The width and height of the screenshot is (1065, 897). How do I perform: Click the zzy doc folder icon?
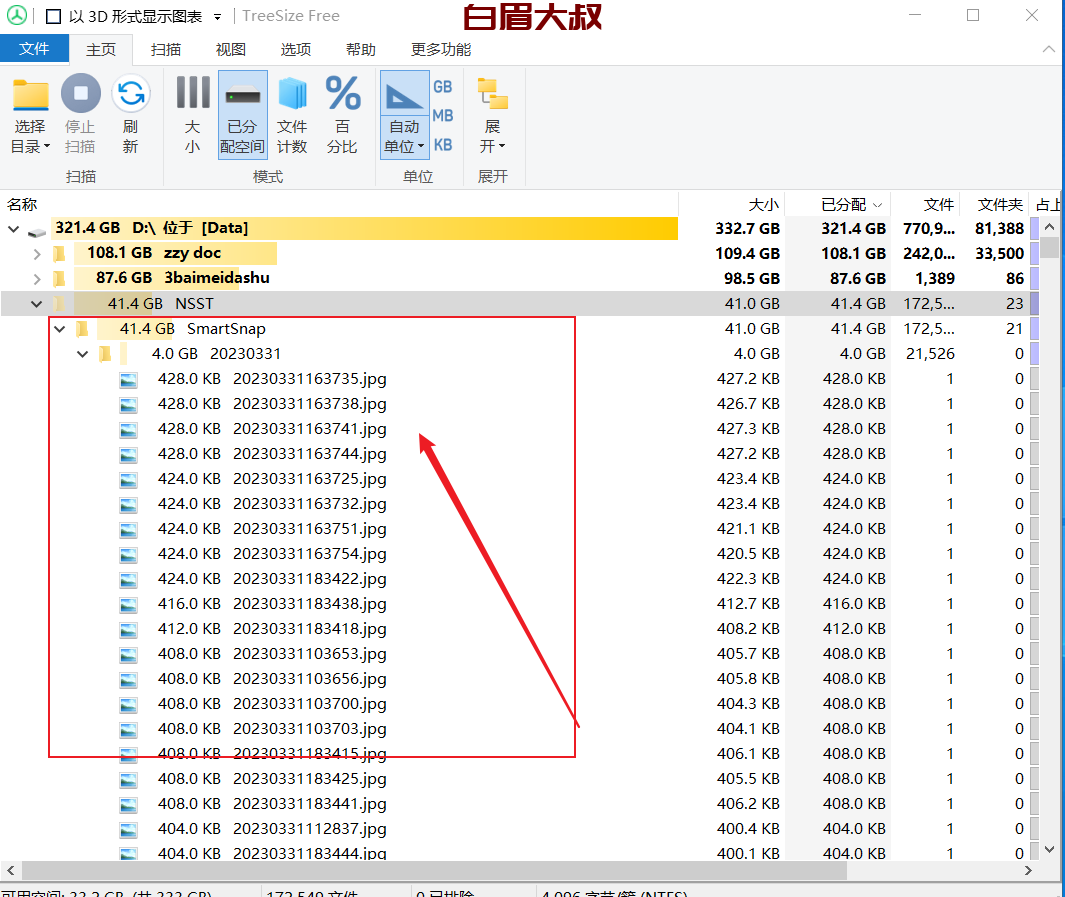[60, 254]
